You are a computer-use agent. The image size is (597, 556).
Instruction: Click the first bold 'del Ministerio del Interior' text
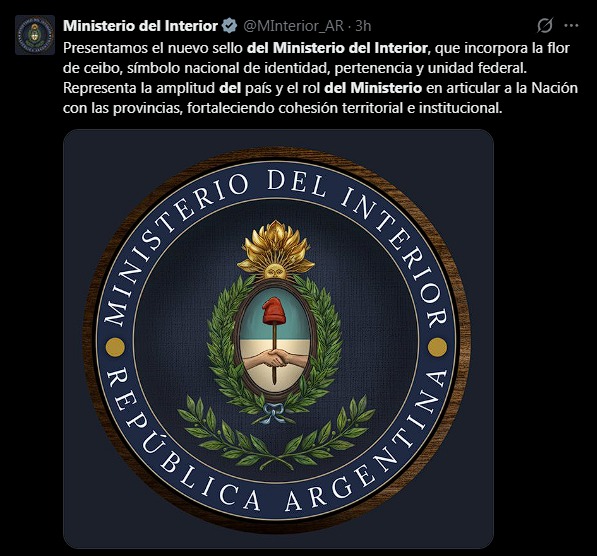coord(337,48)
